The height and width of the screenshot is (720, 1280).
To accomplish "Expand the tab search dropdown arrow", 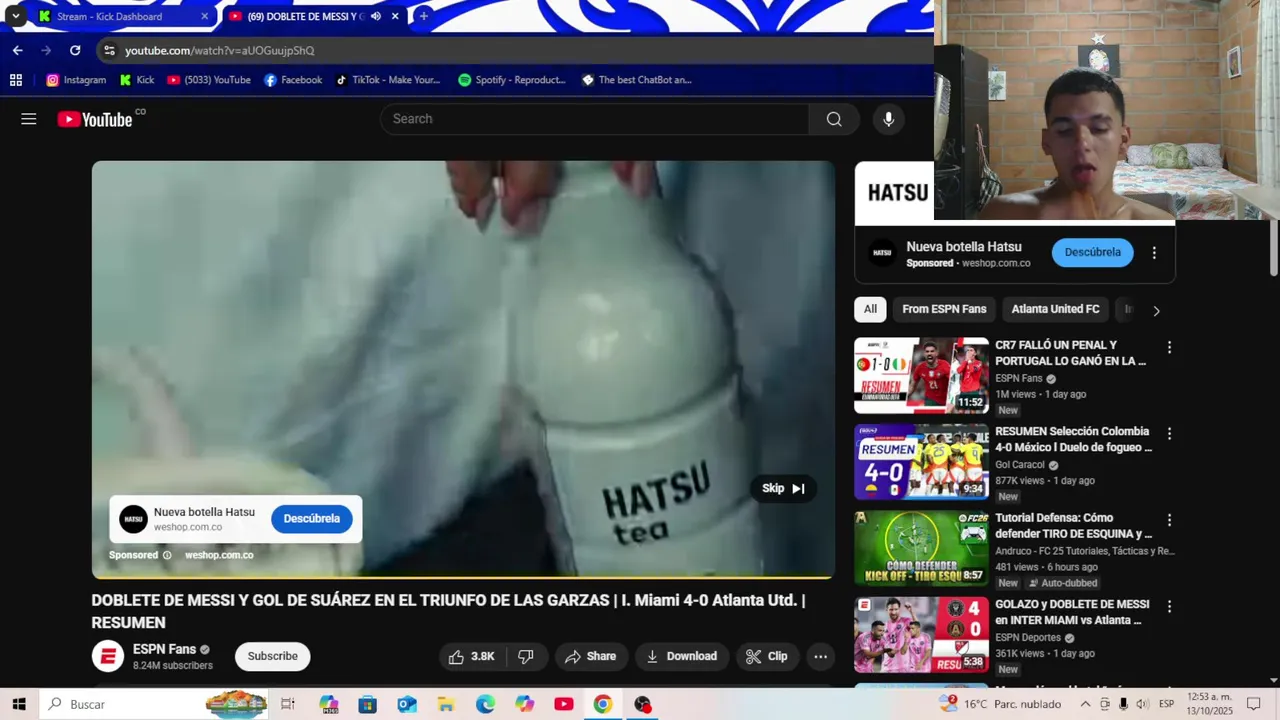I will [15, 16].
